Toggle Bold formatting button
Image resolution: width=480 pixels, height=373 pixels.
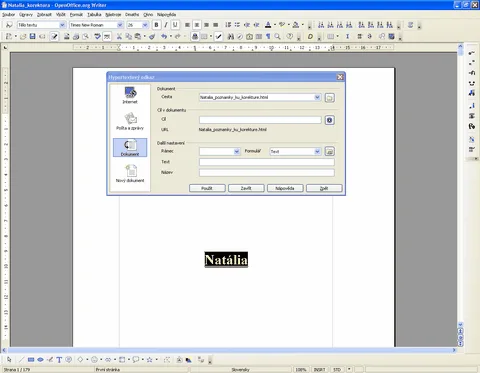156,25
